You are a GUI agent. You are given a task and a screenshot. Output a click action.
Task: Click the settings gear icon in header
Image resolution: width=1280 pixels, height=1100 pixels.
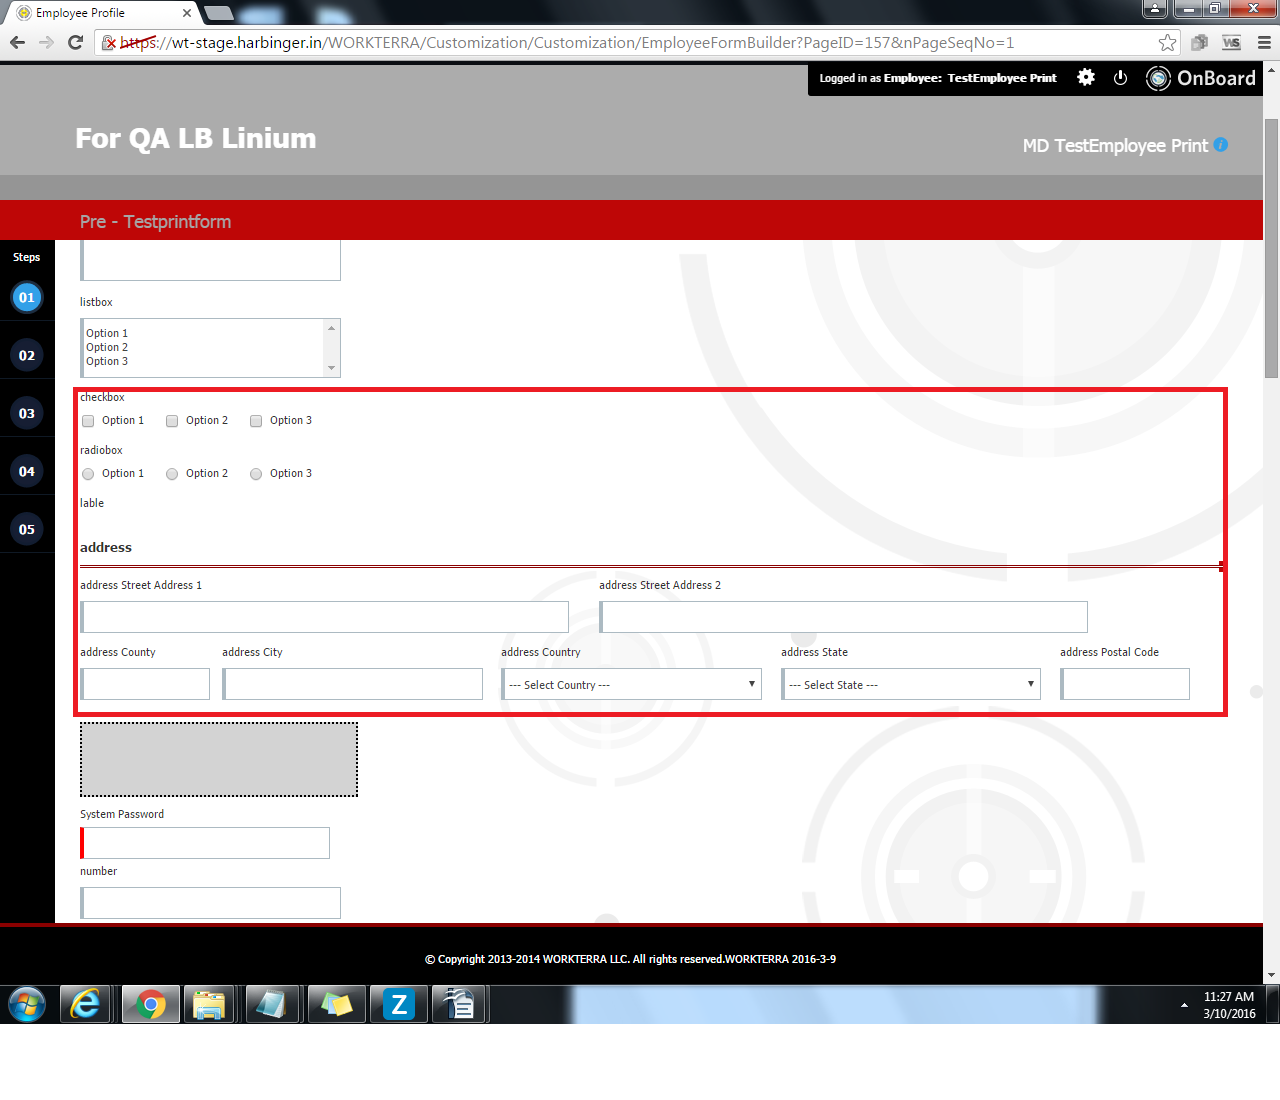(x=1086, y=78)
